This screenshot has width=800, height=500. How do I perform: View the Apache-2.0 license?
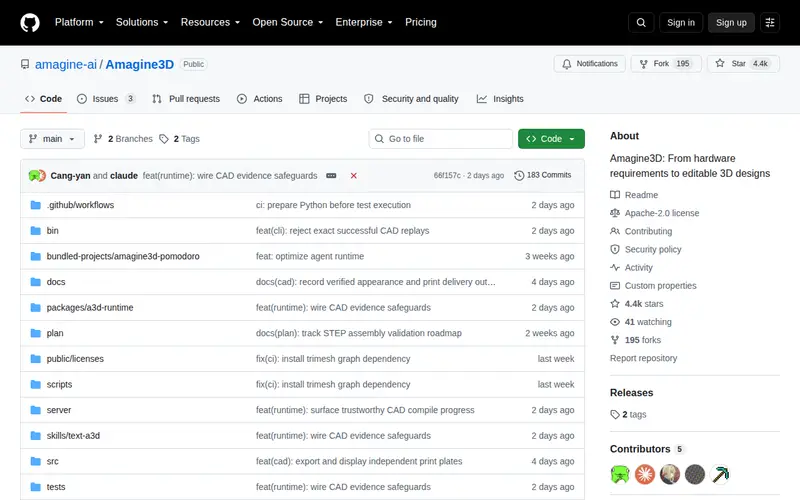(x=655, y=213)
